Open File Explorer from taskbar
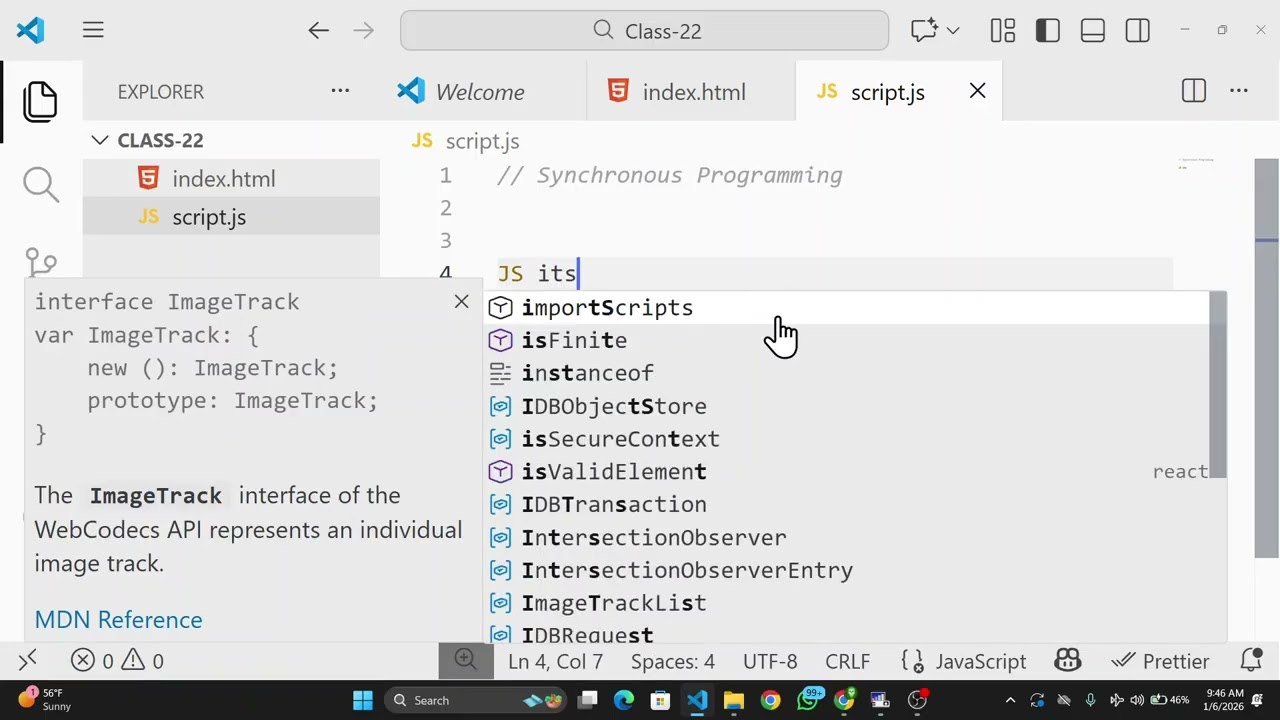Image resolution: width=1280 pixels, height=720 pixels. [734, 700]
